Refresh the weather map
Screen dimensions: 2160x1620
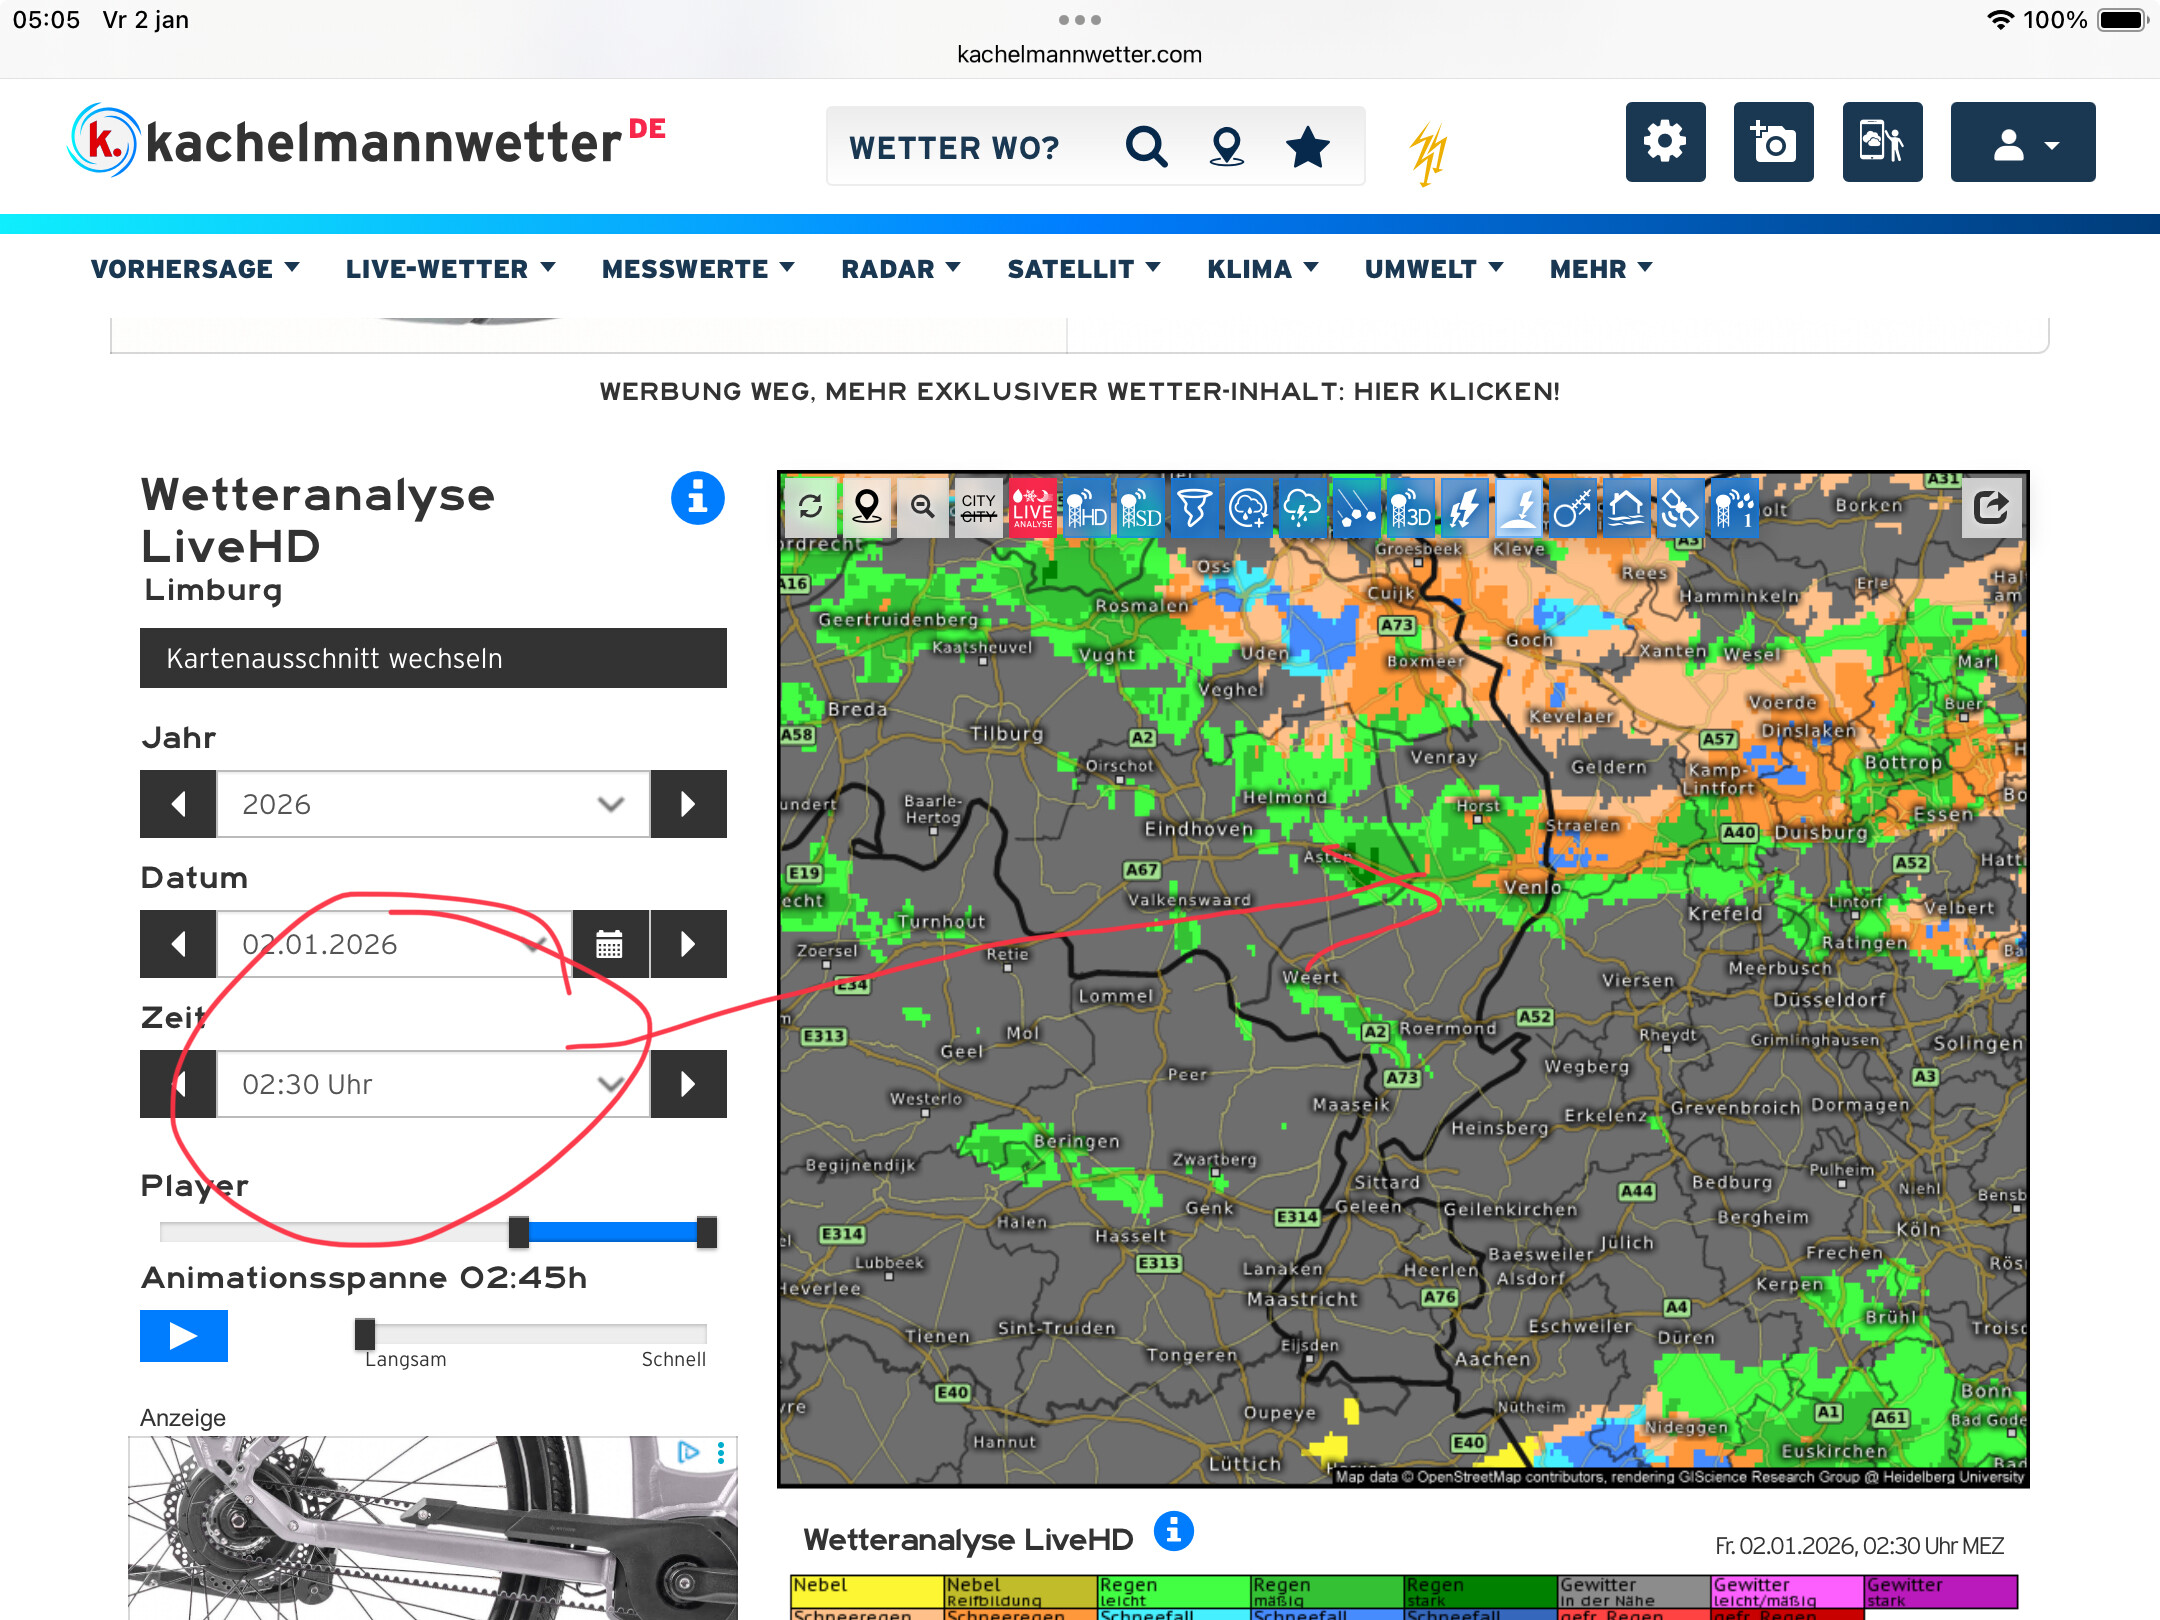tap(811, 507)
